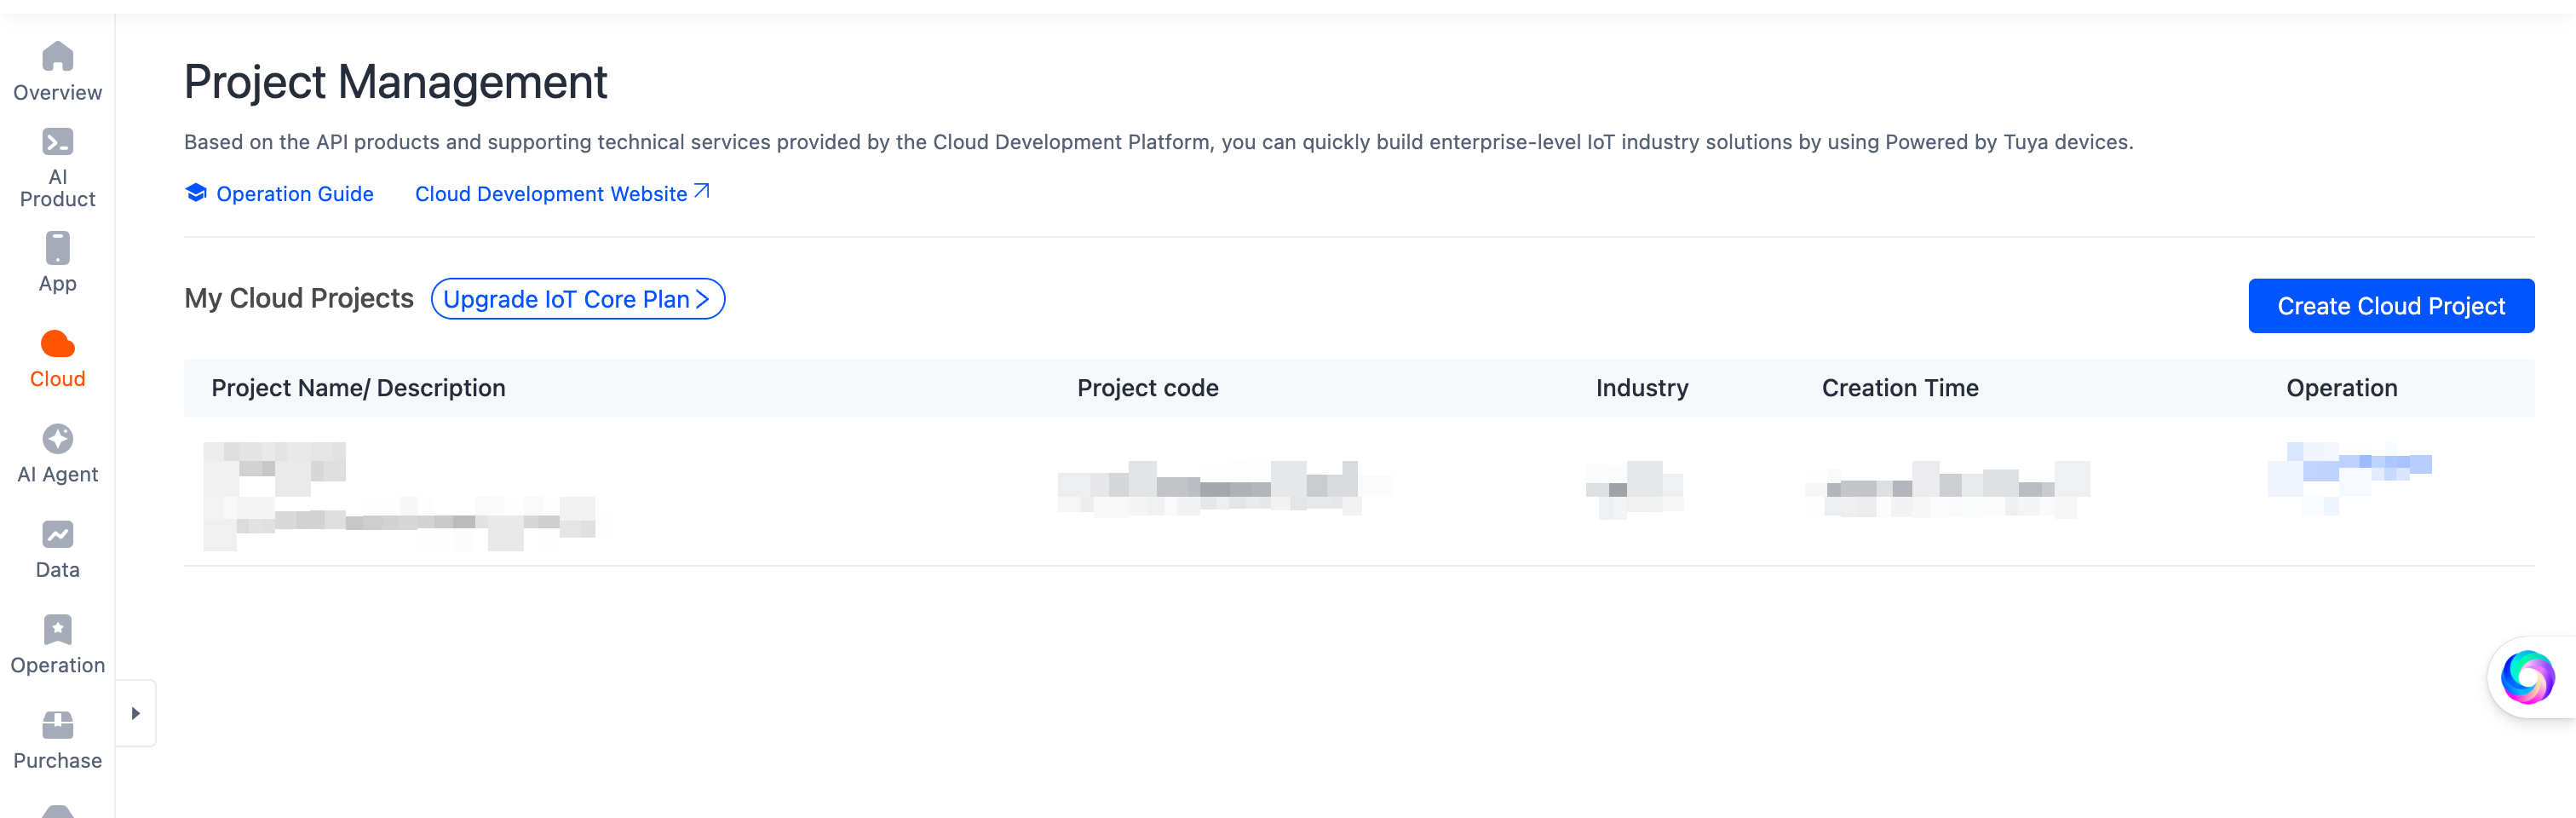2576x818 pixels.
Task: Click the Project Name/ Description column header
Action: coord(358,388)
